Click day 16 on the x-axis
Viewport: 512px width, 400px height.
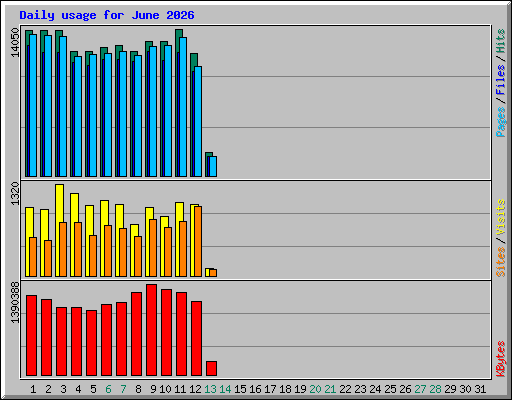(x=255, y=389)
